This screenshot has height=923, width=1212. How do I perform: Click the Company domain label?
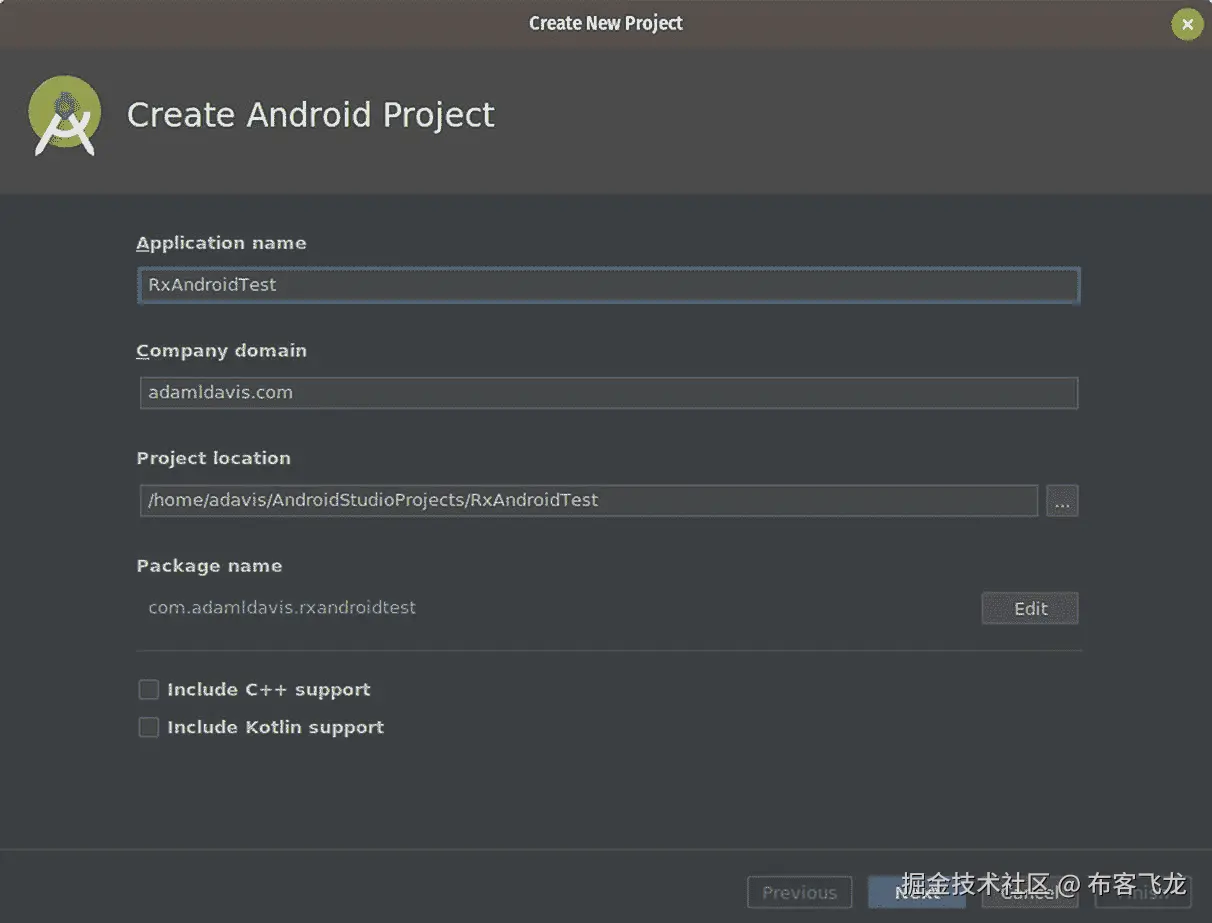point(221,351)
